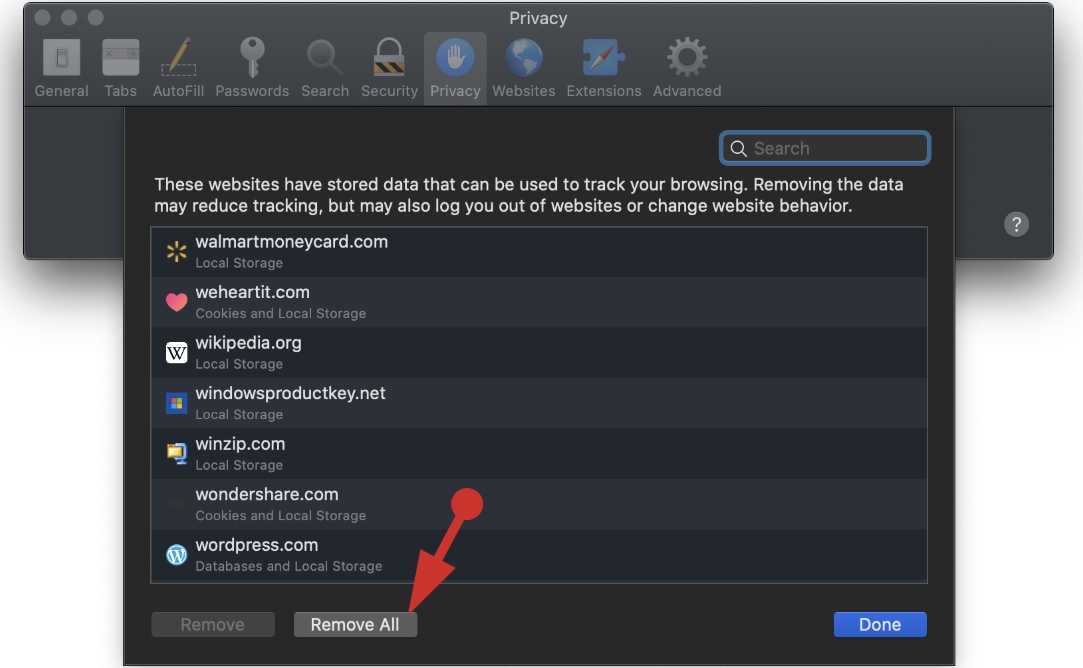
Task: Open the Passwords key icon
Action: pos(252,57)
